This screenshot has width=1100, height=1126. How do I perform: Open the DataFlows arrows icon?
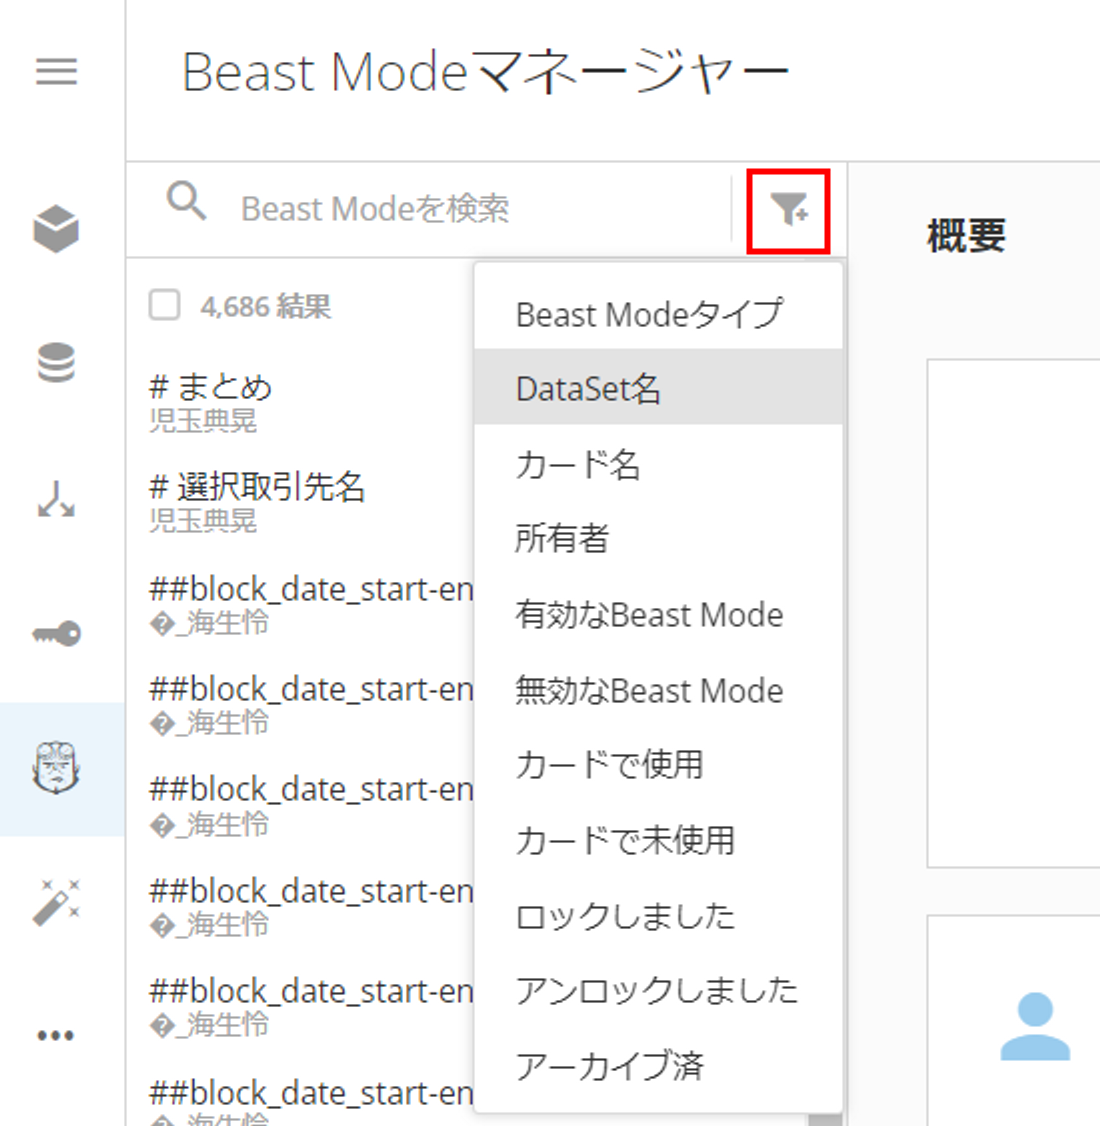tap(56, 499)
